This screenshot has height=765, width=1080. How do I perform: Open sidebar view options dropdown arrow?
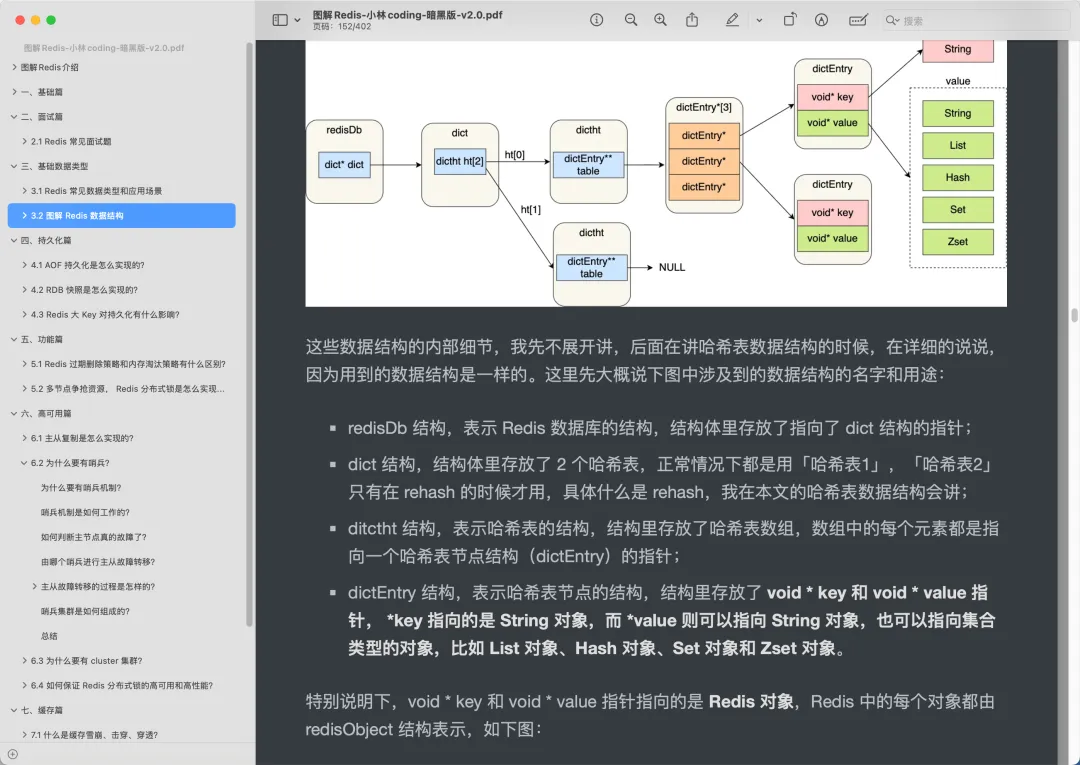point(297,20)
